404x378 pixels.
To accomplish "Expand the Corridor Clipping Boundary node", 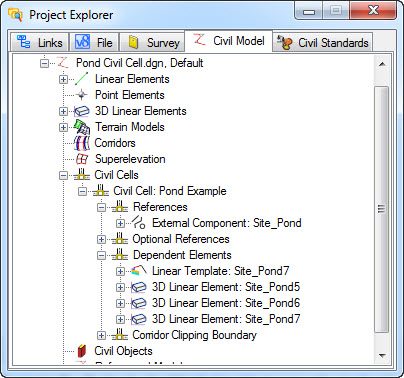I will coord(101,335).
